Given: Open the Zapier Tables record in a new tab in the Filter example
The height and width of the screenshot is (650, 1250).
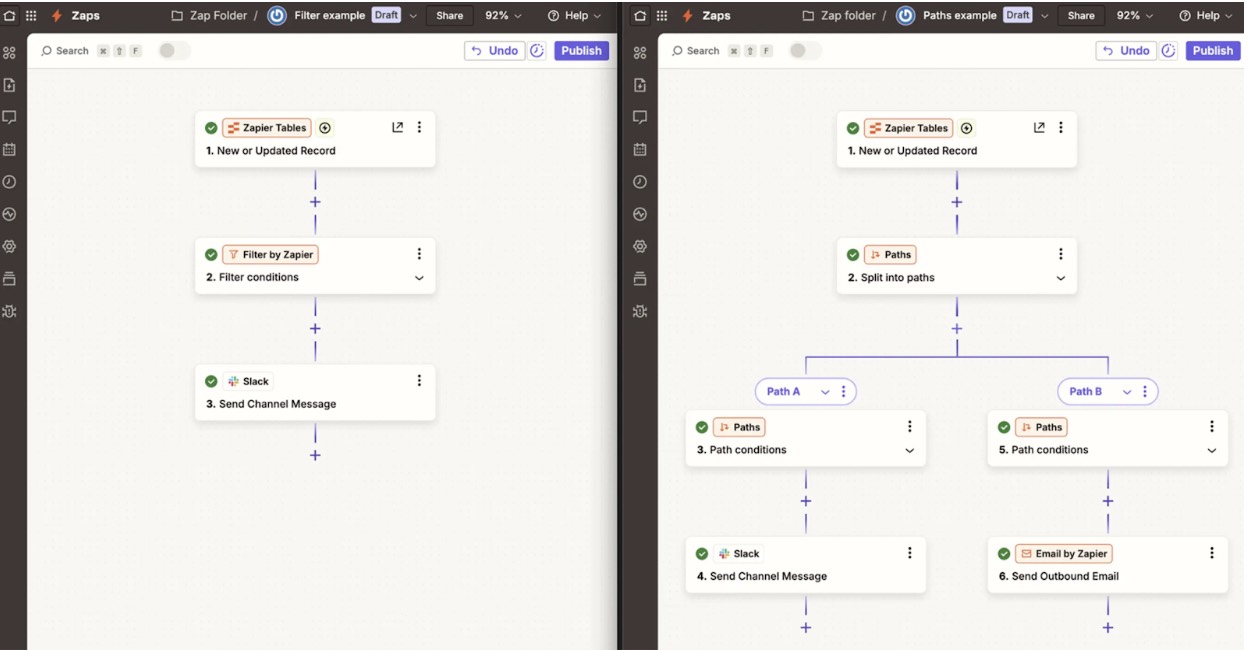Looking at the screenshot, I should pos(397,128).
